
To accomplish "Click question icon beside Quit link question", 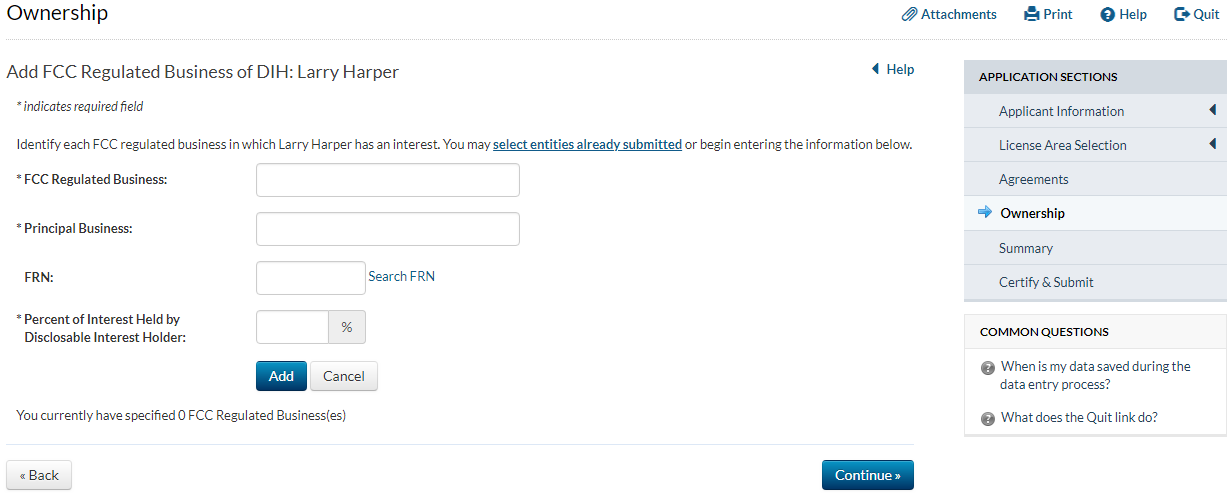I will pyautogui.click(x=988, y=419).
